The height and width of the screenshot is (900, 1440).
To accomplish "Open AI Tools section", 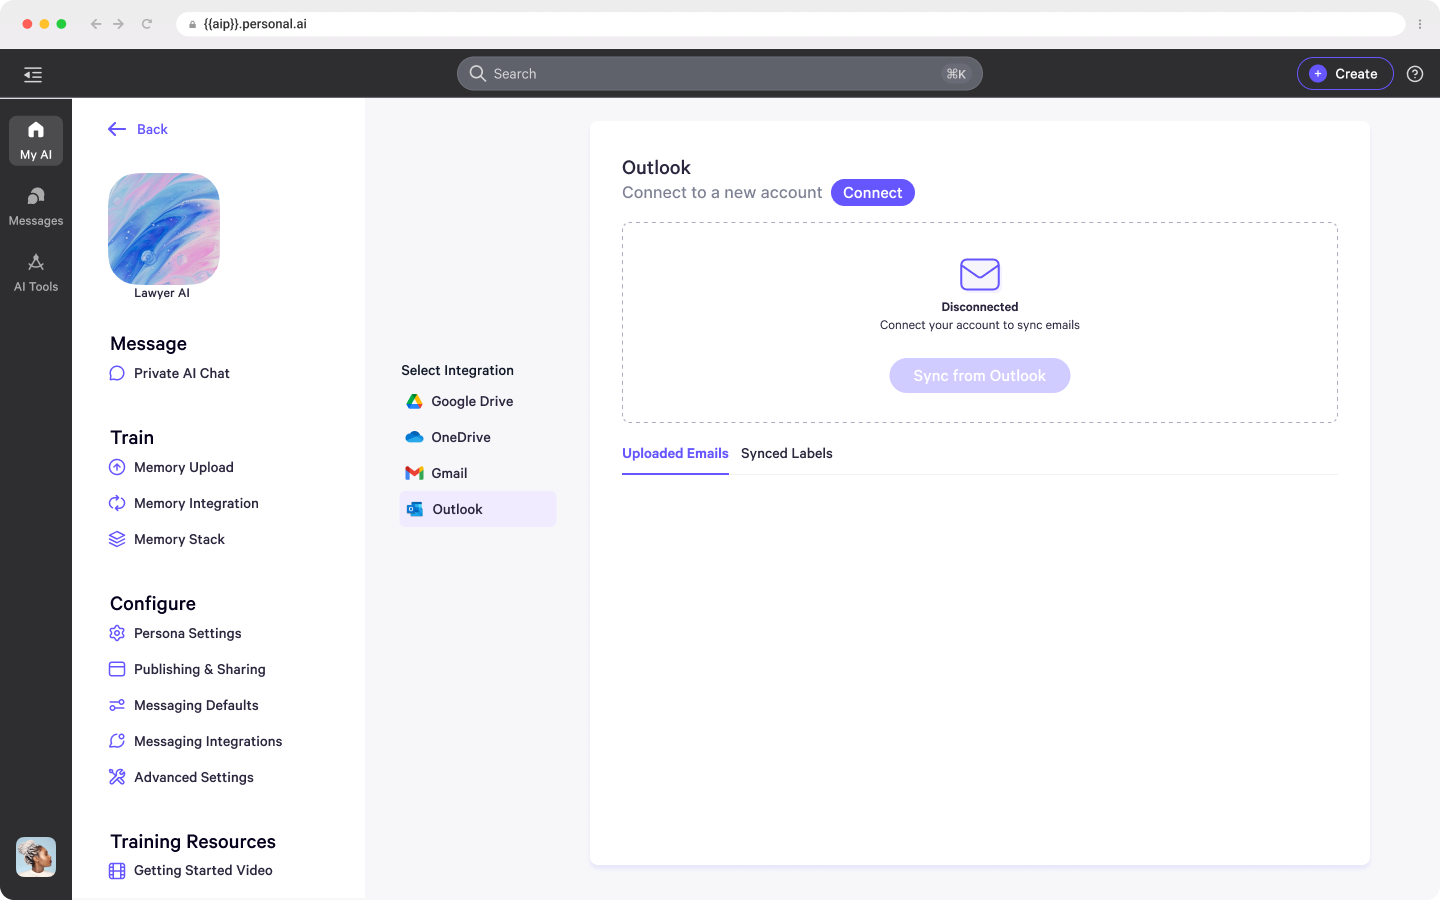I will click(x=36, y=273).
